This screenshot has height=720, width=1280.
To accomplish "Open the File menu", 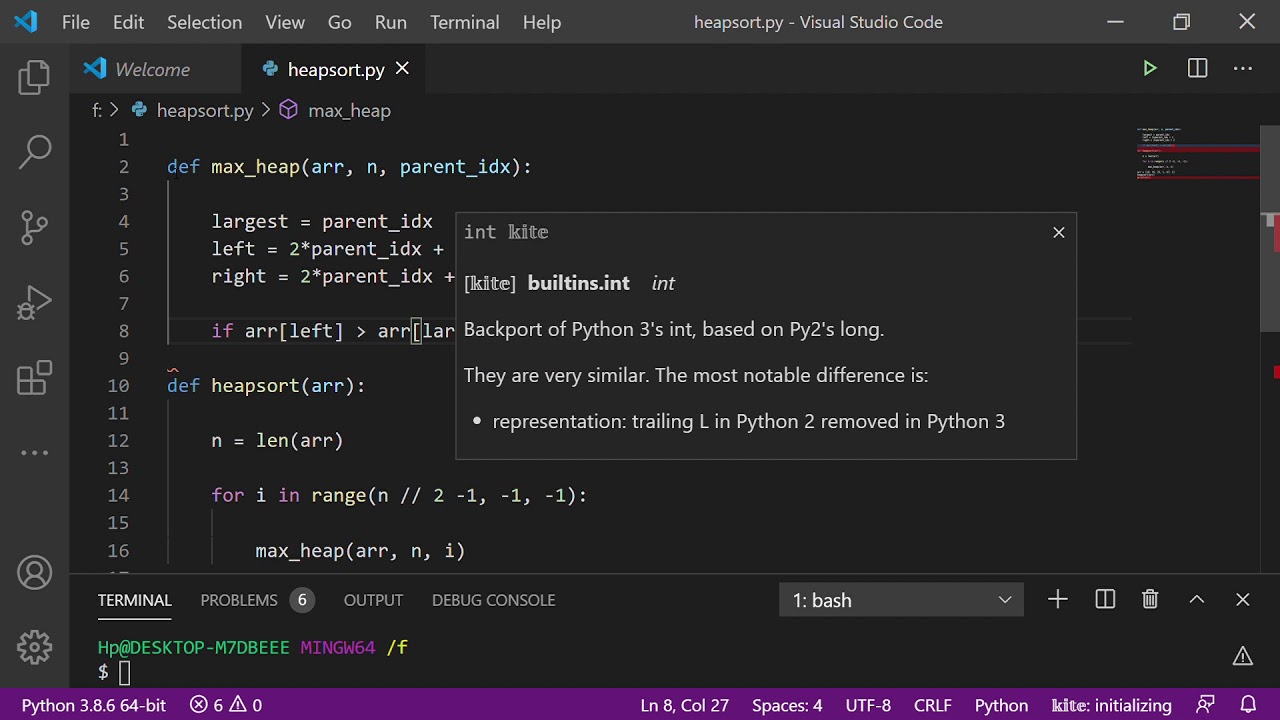I will [76, 22].
